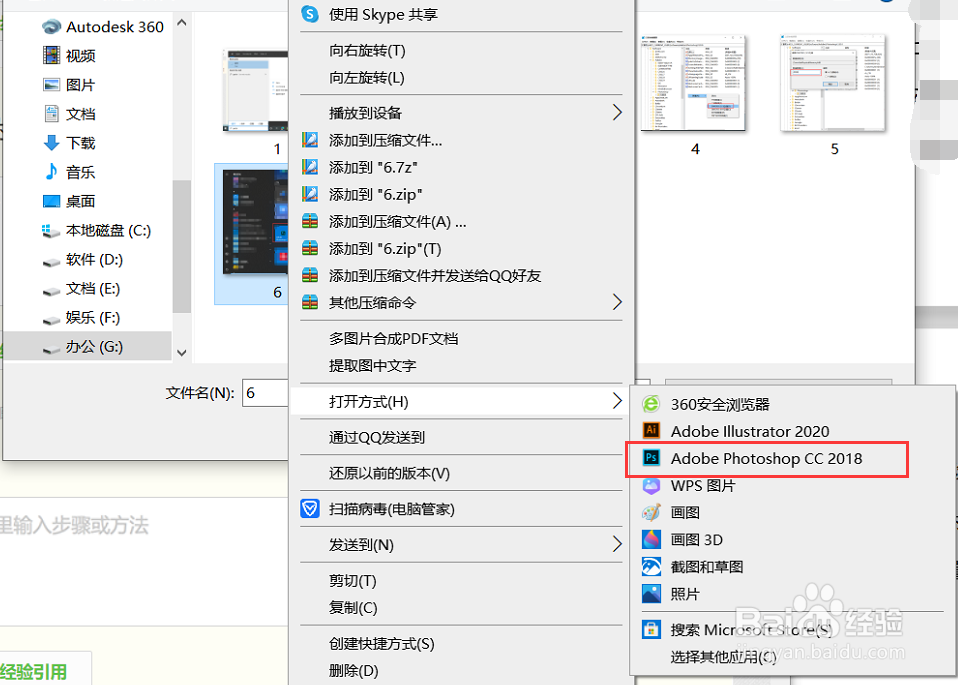Screen dimensions: 958x685
Task: Click the 本地磁盘 (C:) drive icon
Action: click(x=50, y=231)
